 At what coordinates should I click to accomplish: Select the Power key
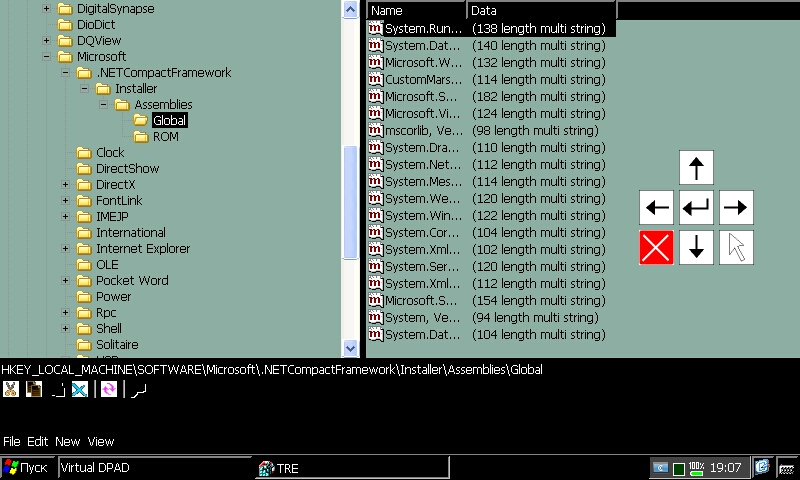click(113, 296)
